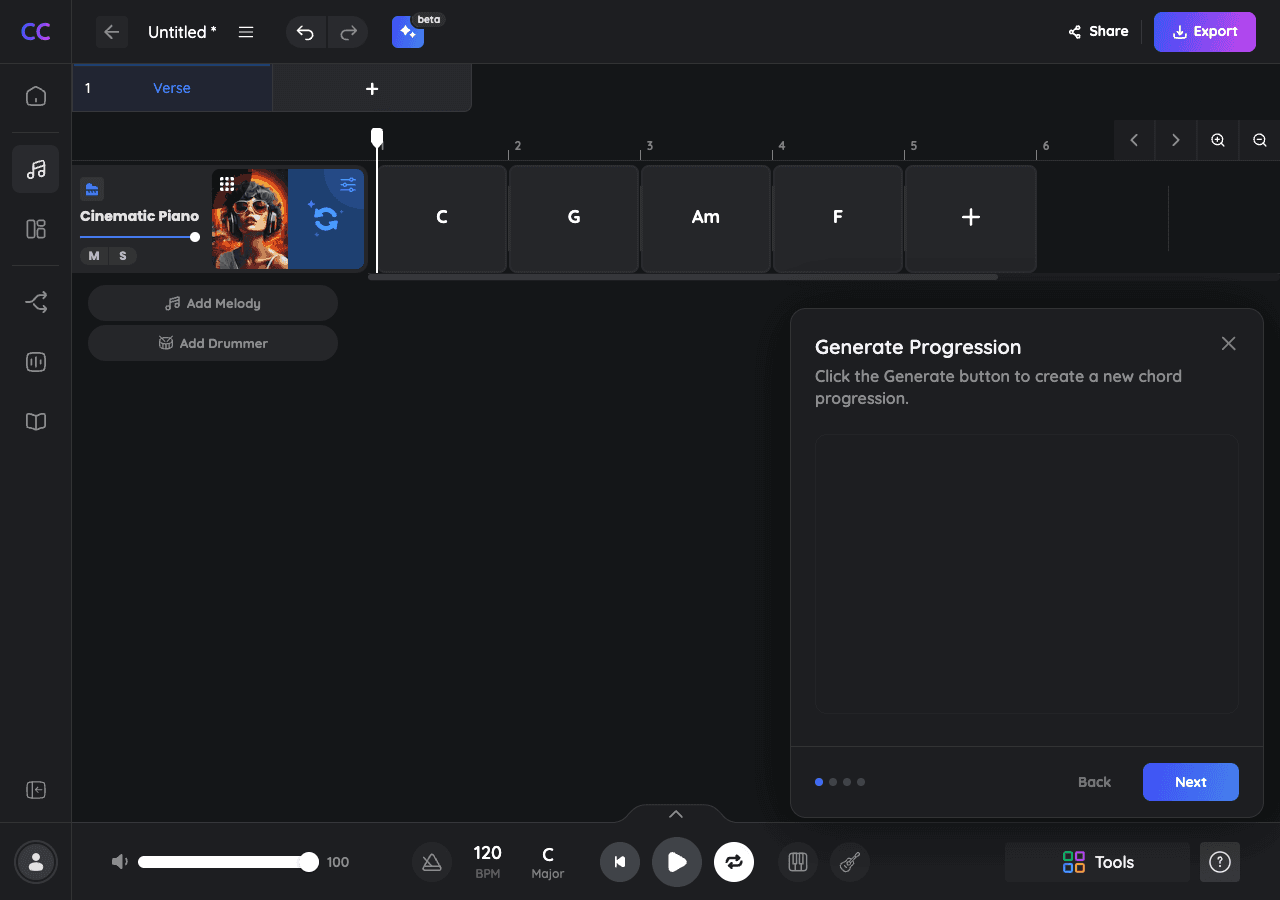Redo the last undone action
This screenshot has width=1280, height=900.
coord(348,32)
